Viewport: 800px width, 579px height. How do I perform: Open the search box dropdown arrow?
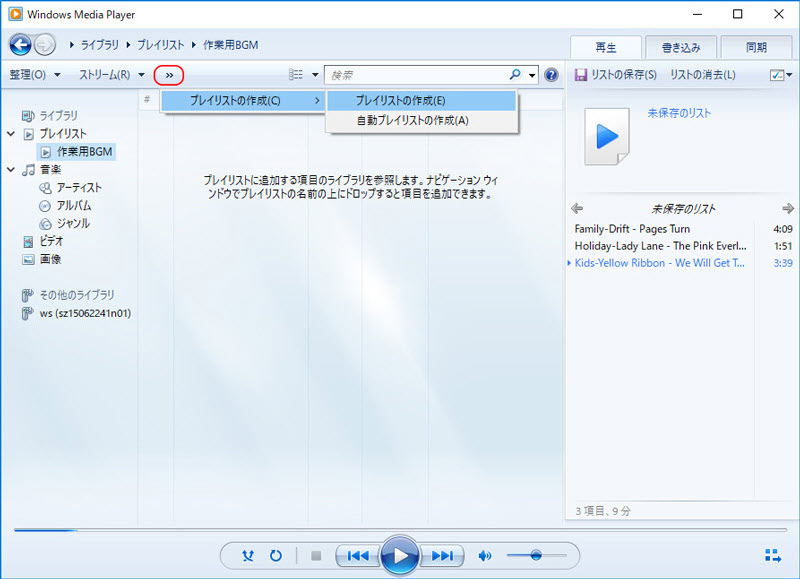(532, 75)
